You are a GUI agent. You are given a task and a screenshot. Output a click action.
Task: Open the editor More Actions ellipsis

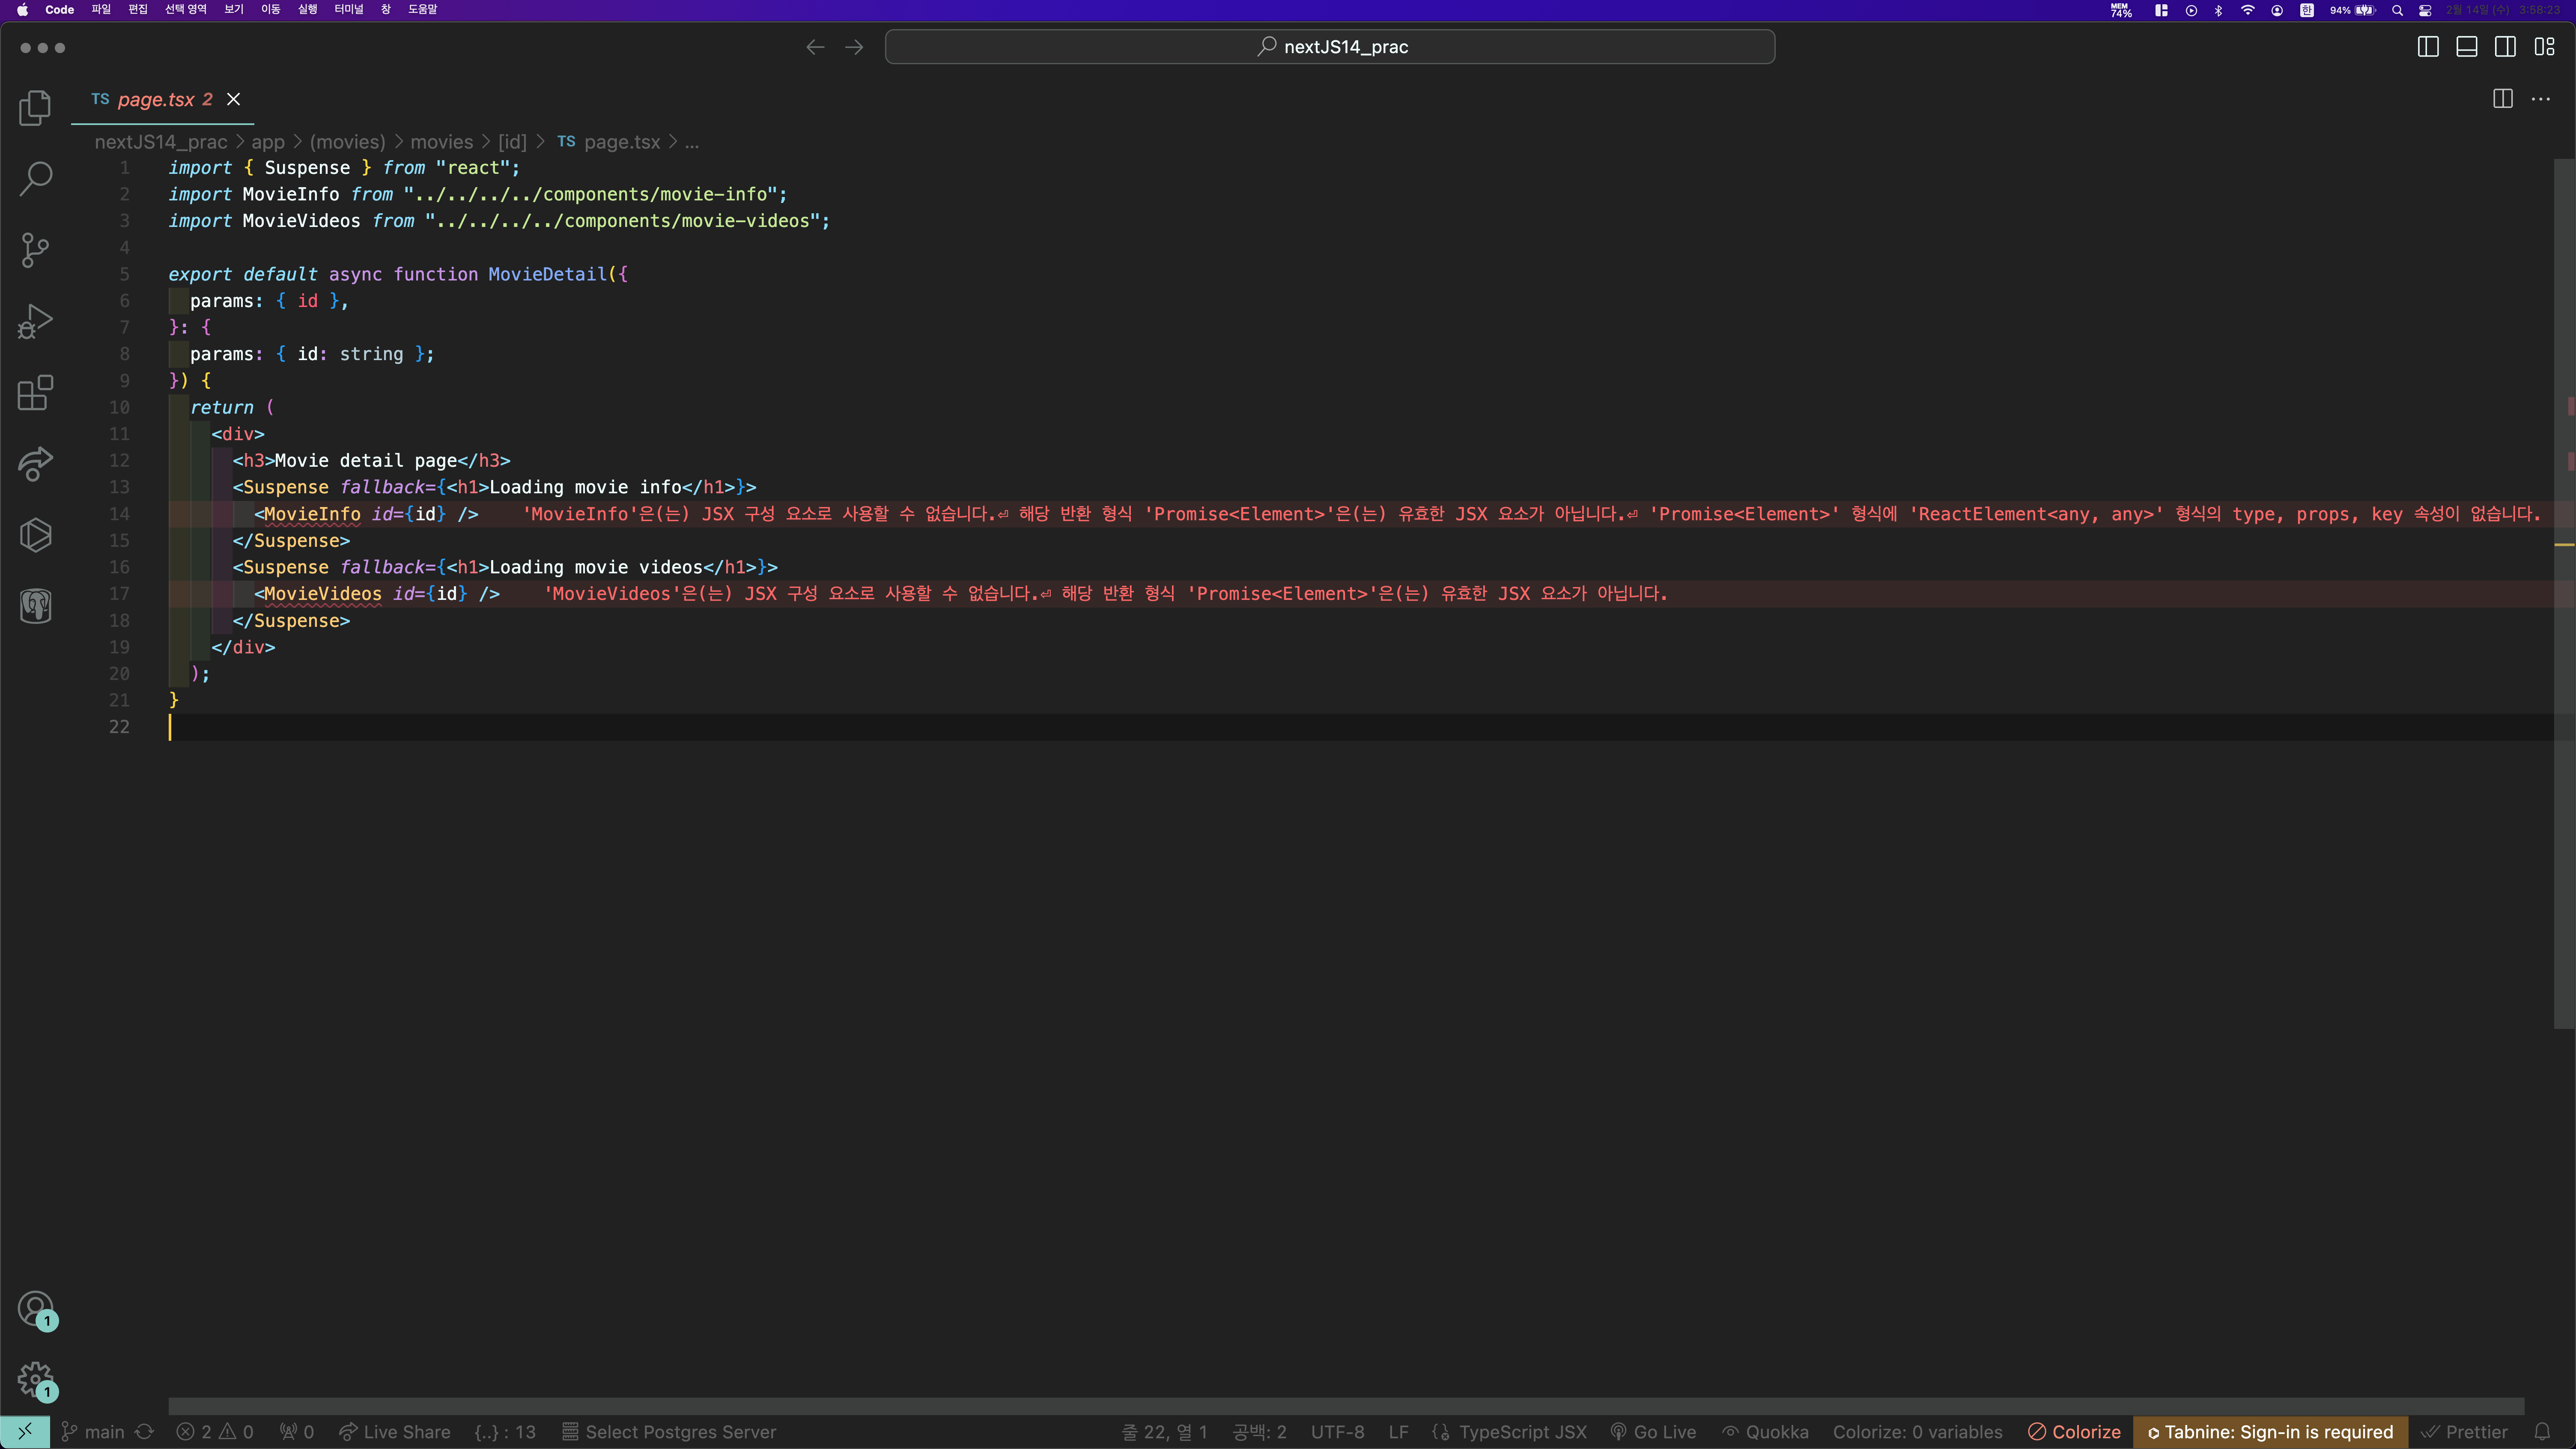2541,99
